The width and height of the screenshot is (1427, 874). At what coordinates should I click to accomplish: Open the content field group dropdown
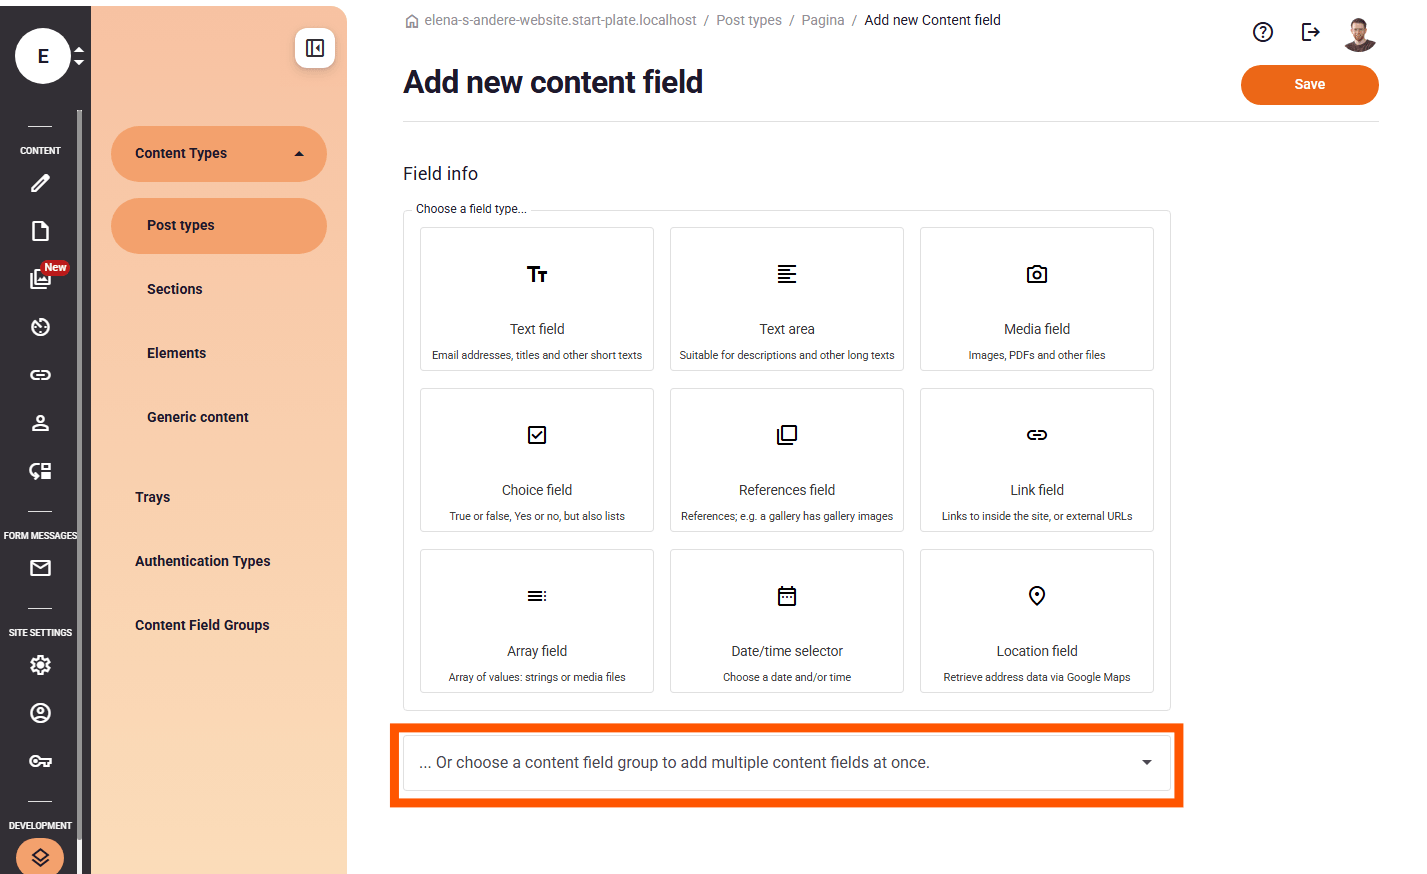coord(786,763)
